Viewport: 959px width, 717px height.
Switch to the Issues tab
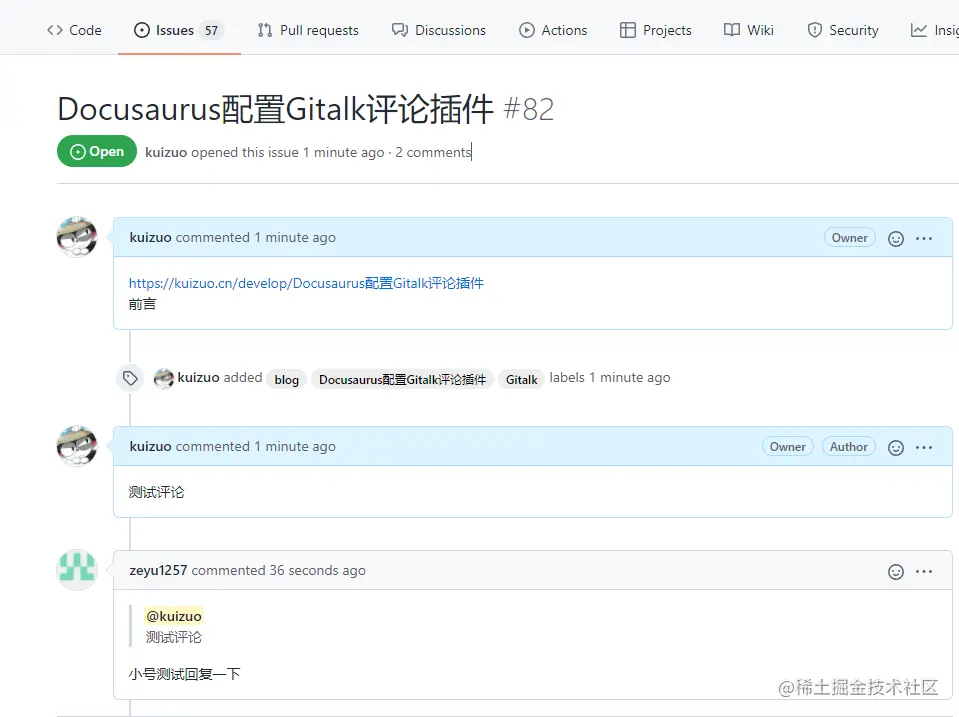point(179,30)
